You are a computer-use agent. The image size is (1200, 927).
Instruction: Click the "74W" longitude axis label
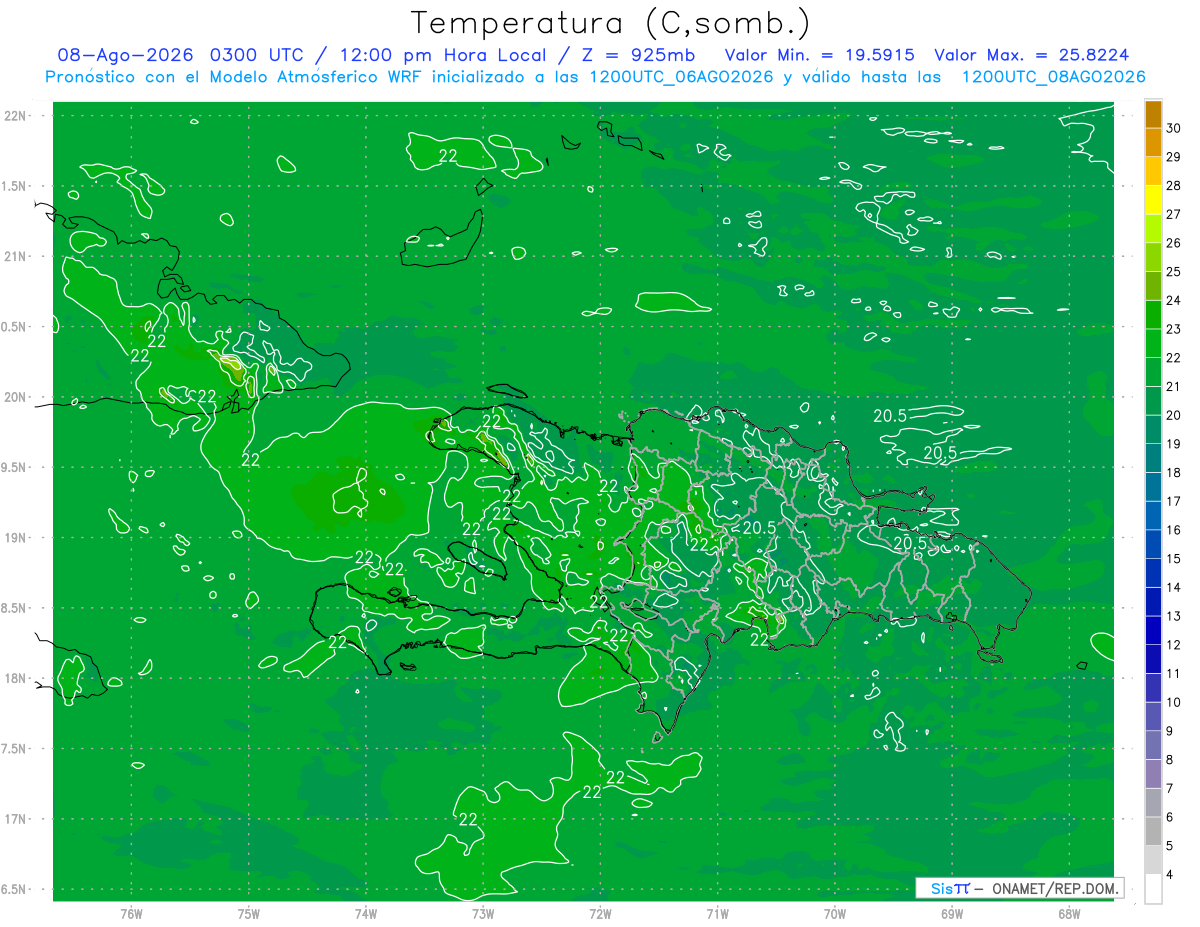pos(365,914)
